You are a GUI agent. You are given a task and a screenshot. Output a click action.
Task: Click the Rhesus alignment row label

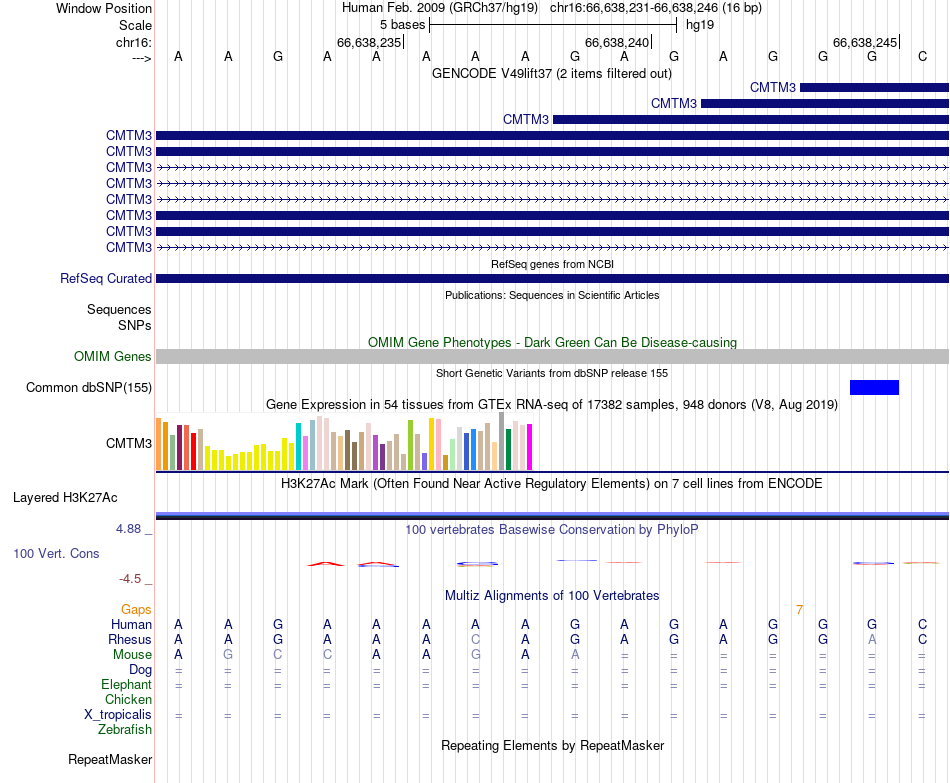coord(130,639)
